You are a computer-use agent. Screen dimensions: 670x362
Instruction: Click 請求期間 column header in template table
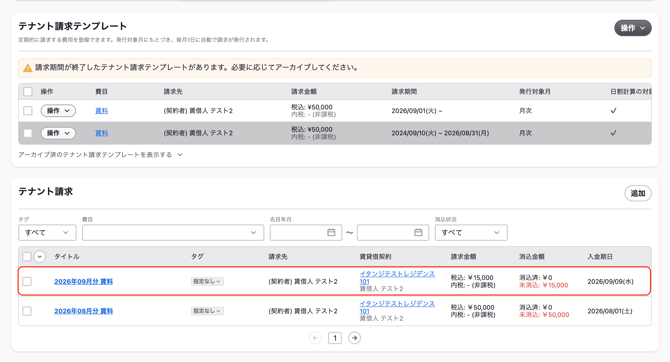[x=404, y=91]
